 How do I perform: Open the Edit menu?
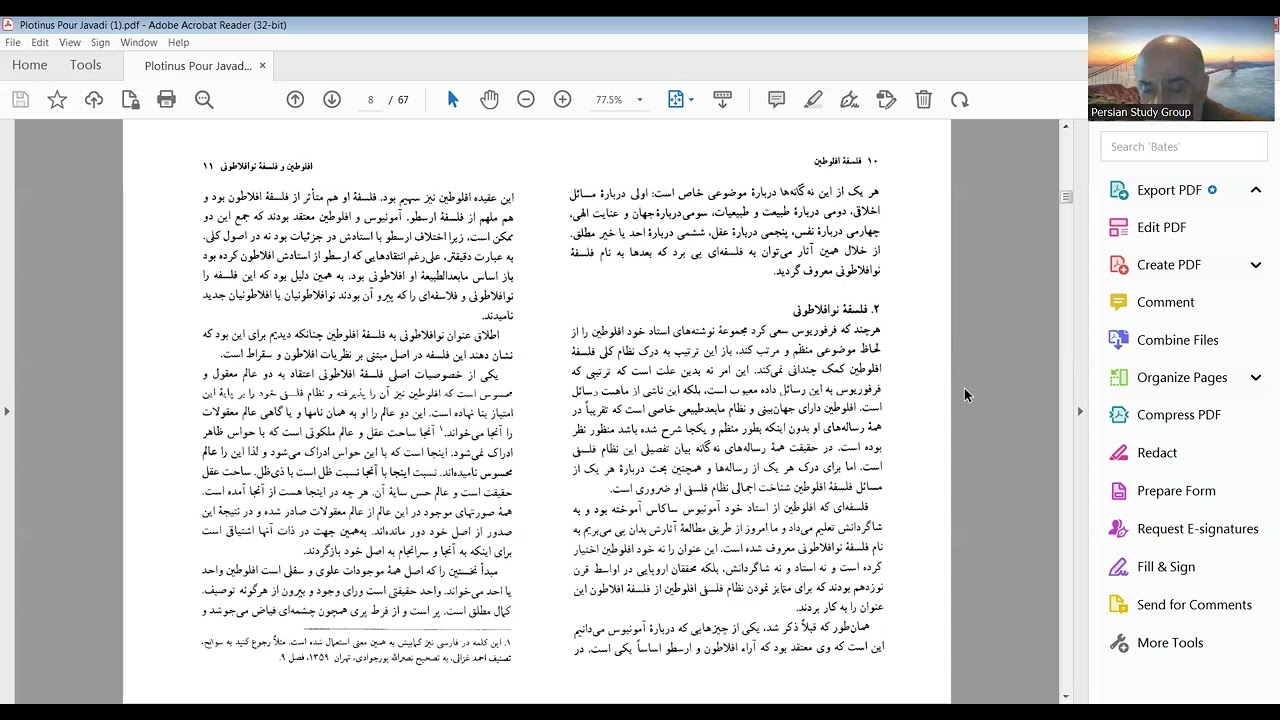pos(40,43)
